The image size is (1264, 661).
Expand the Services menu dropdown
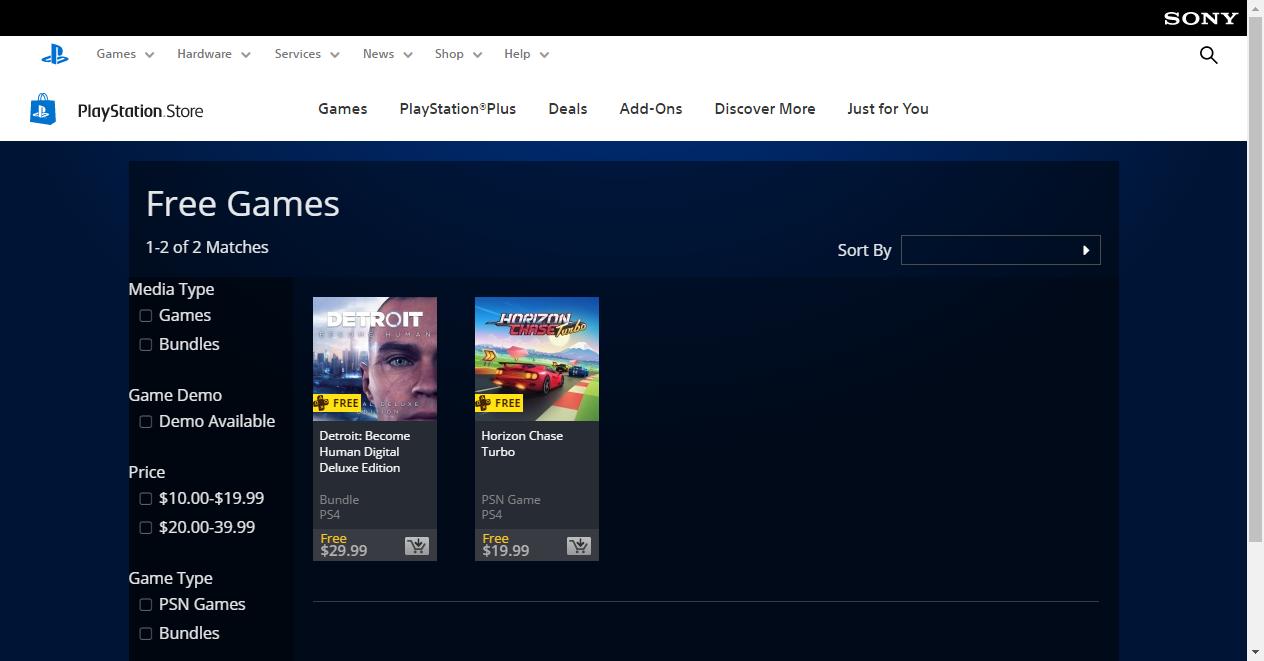[307, 54]
